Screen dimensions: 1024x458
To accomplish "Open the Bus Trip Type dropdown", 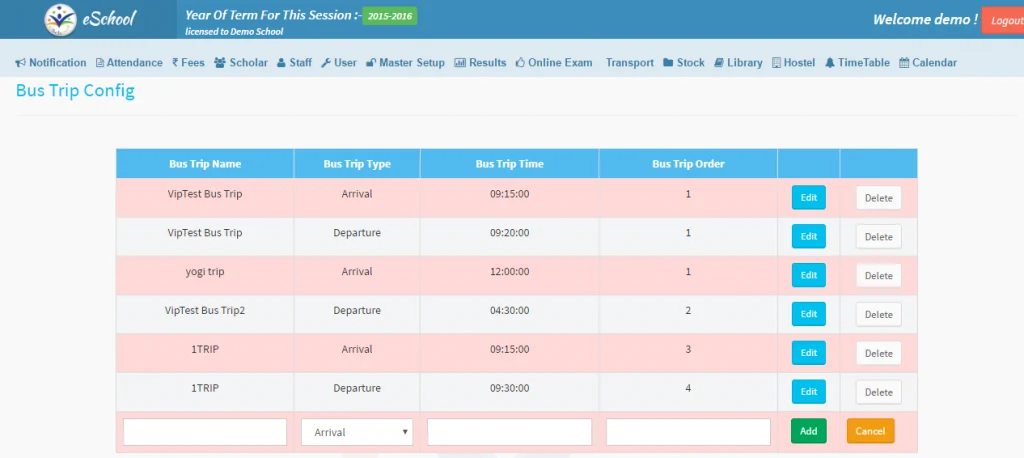I will [x=357, y=432].
